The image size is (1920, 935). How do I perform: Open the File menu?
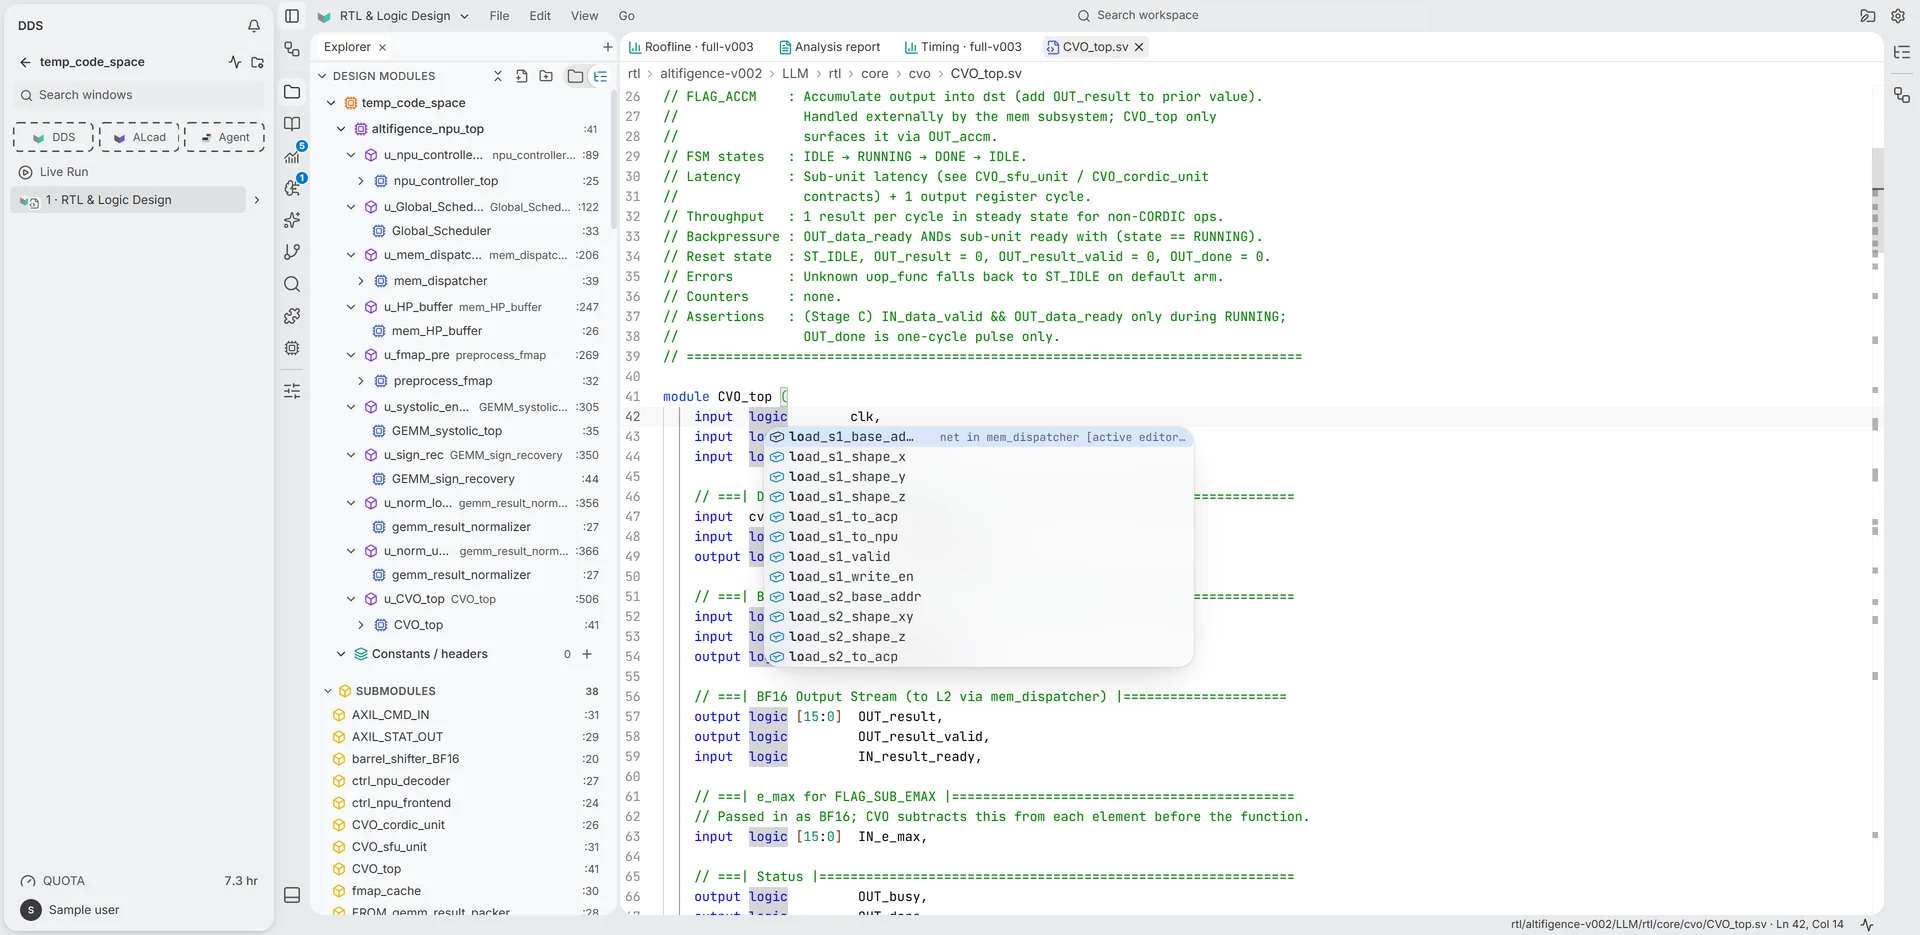499,16
